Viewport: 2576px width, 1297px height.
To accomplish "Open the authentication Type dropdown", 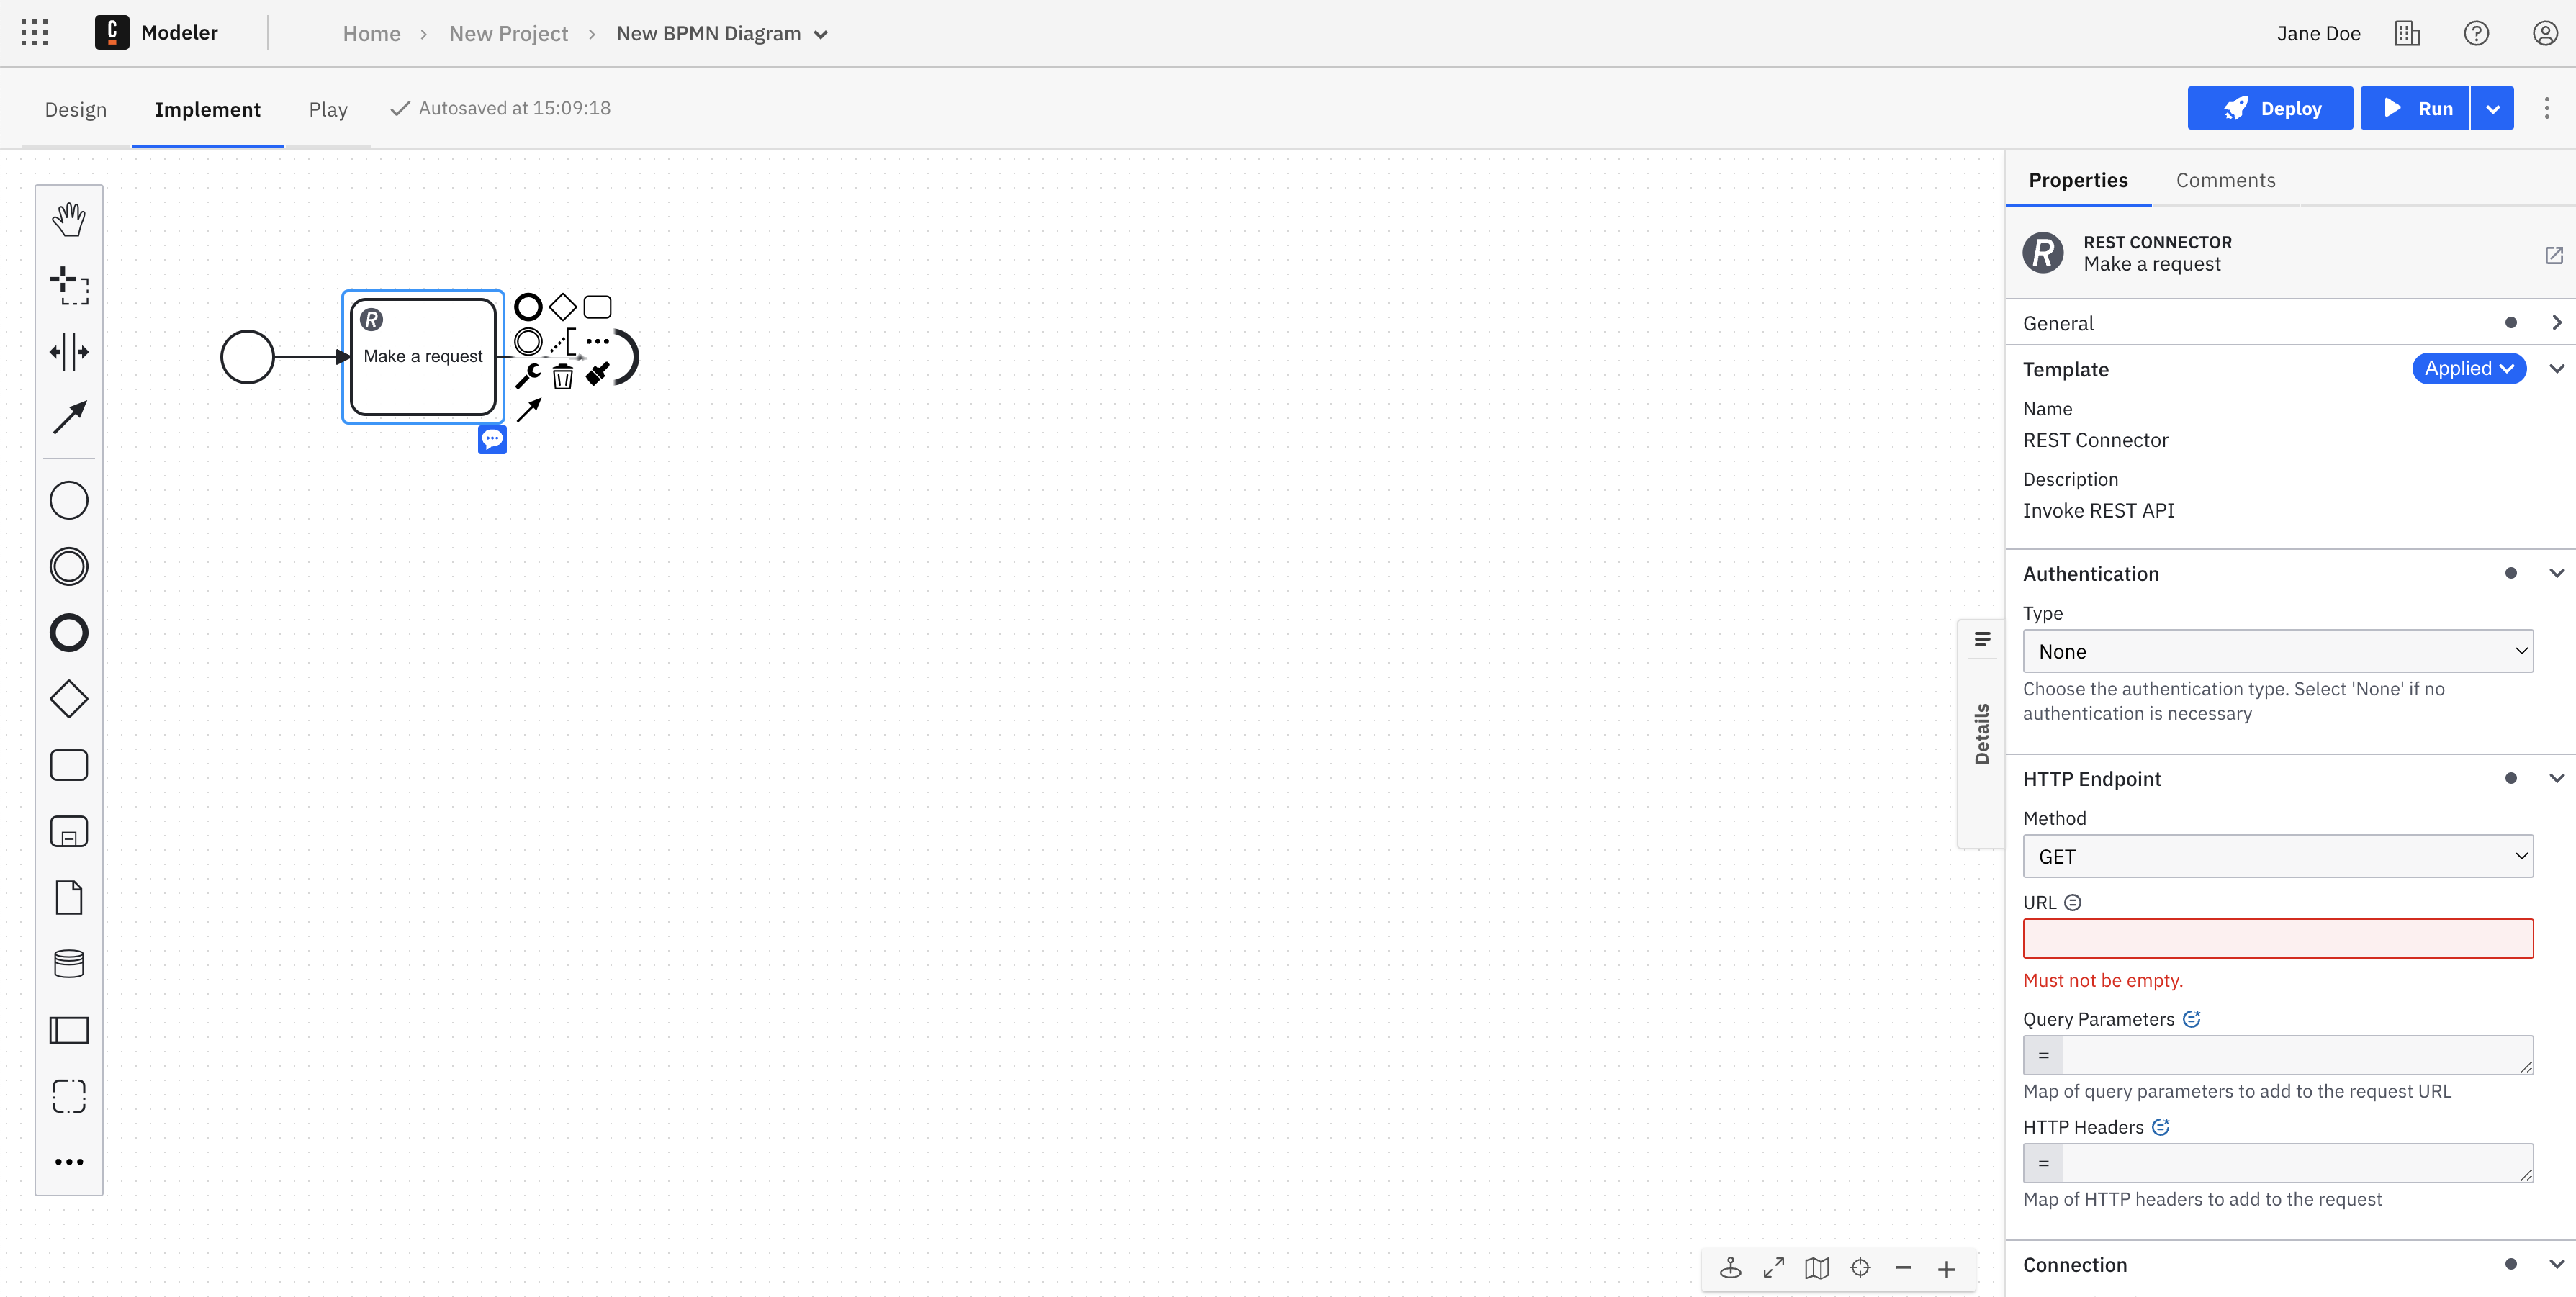I will point(2277,651).
